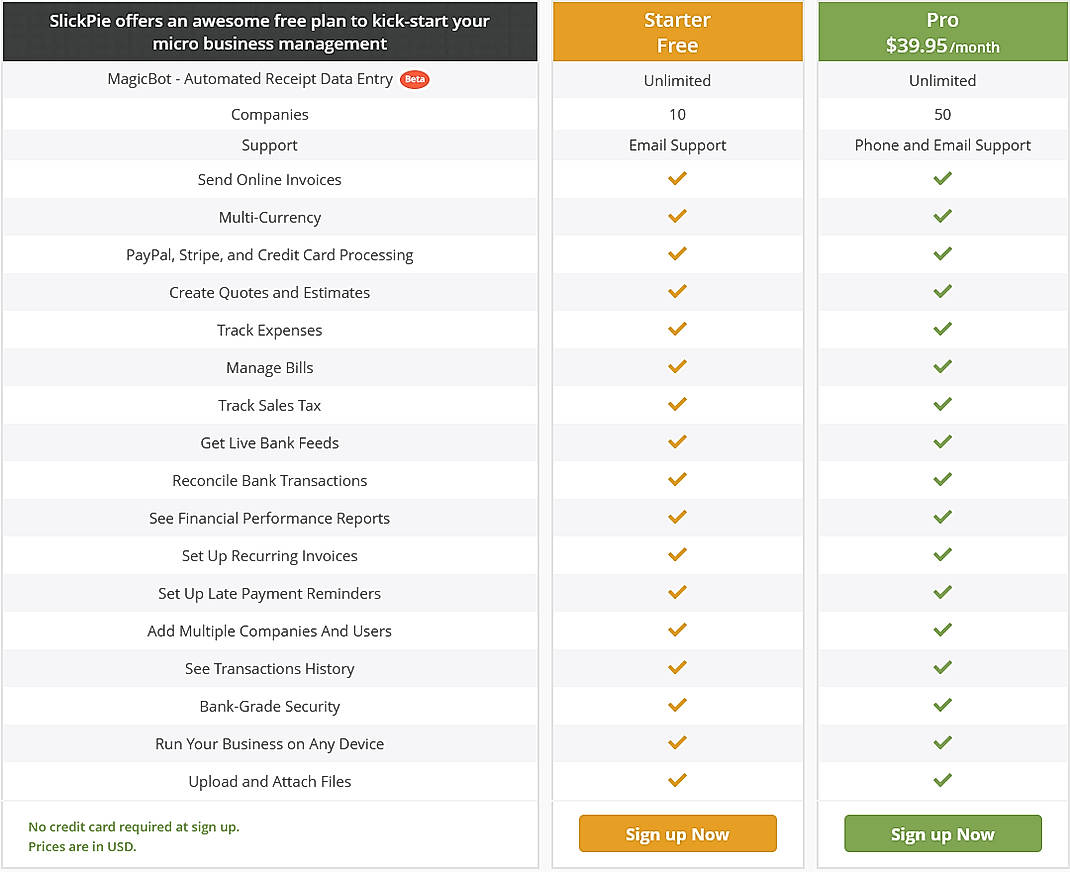This screenshot has width=1070, height=872.
Task: Click the orange checkmark for Get Live Bank Feeds
Action: point(677,442)
